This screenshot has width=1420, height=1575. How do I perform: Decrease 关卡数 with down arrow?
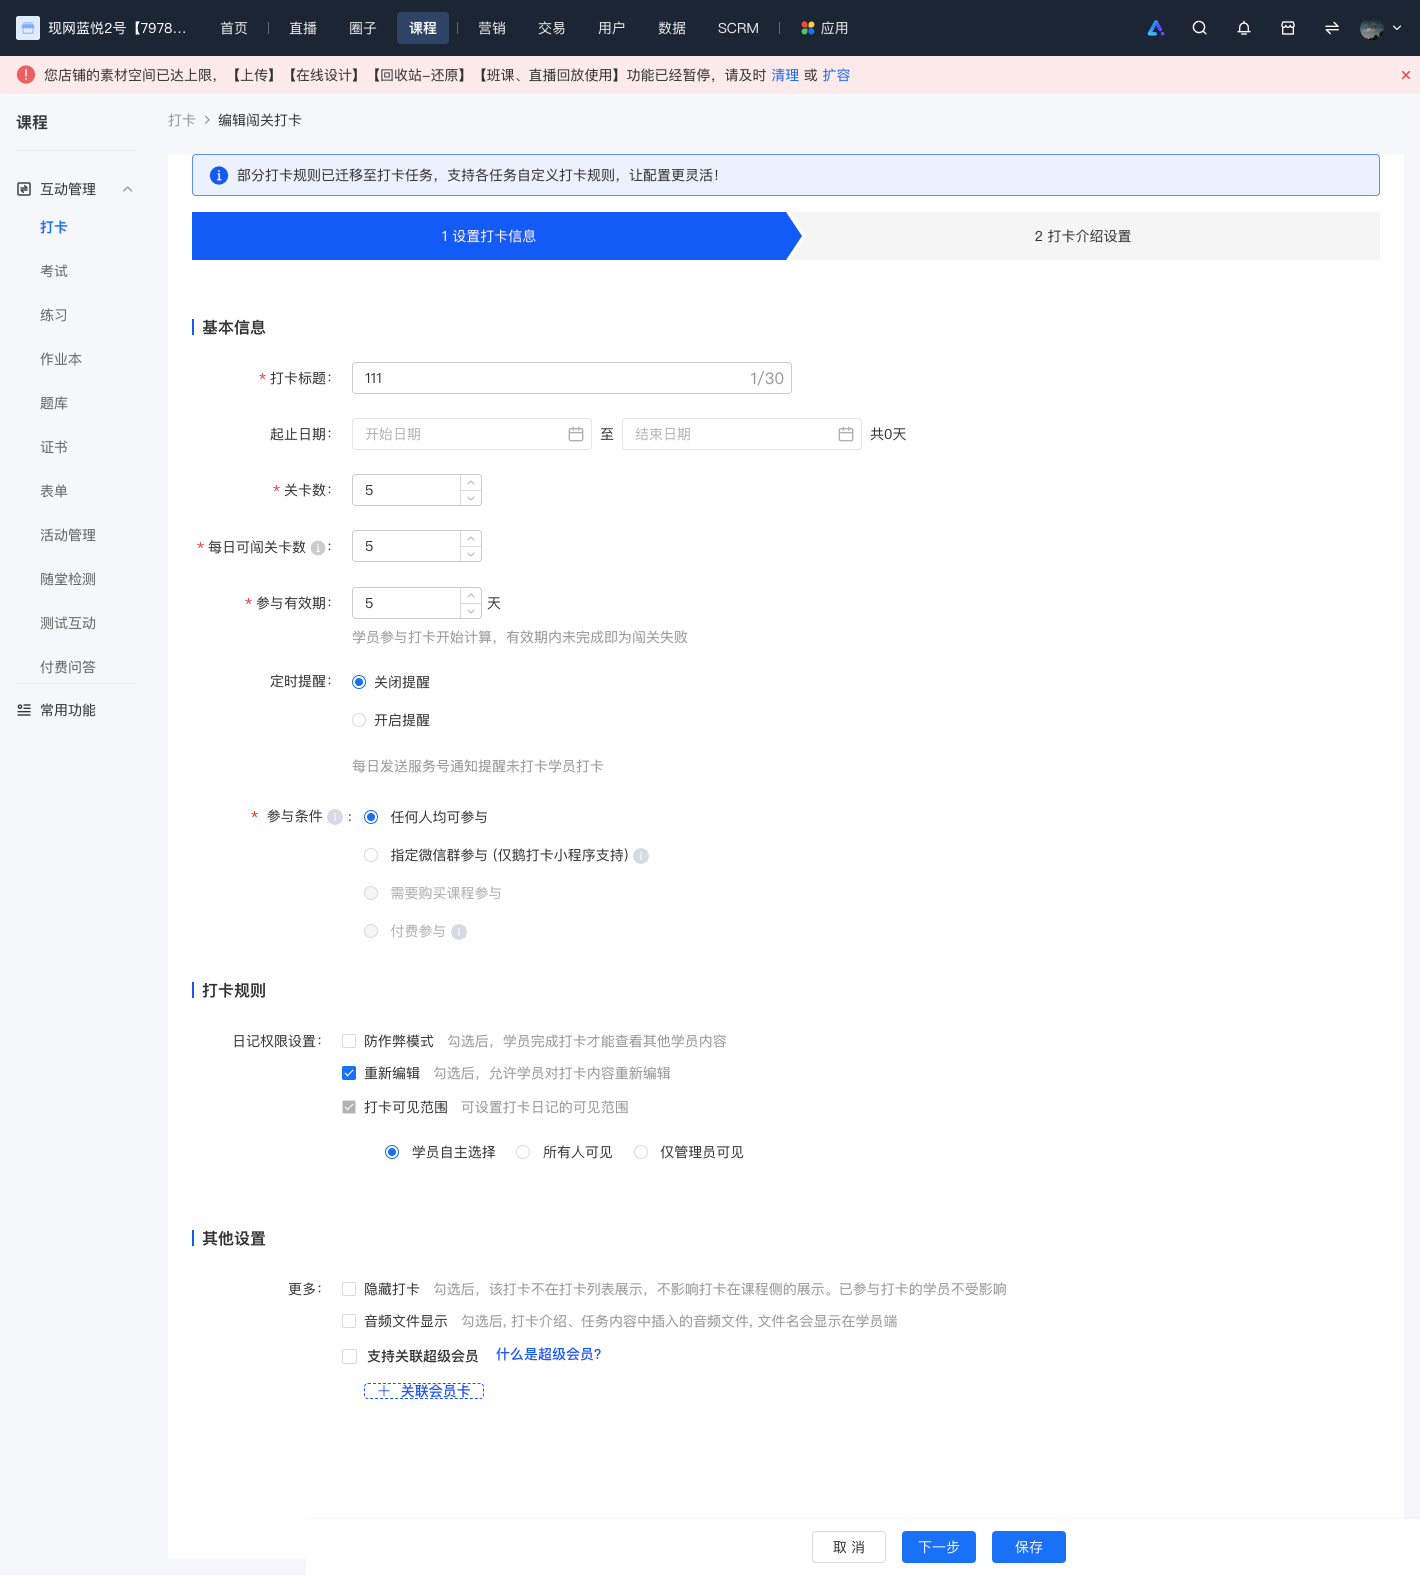click(471, 498)
